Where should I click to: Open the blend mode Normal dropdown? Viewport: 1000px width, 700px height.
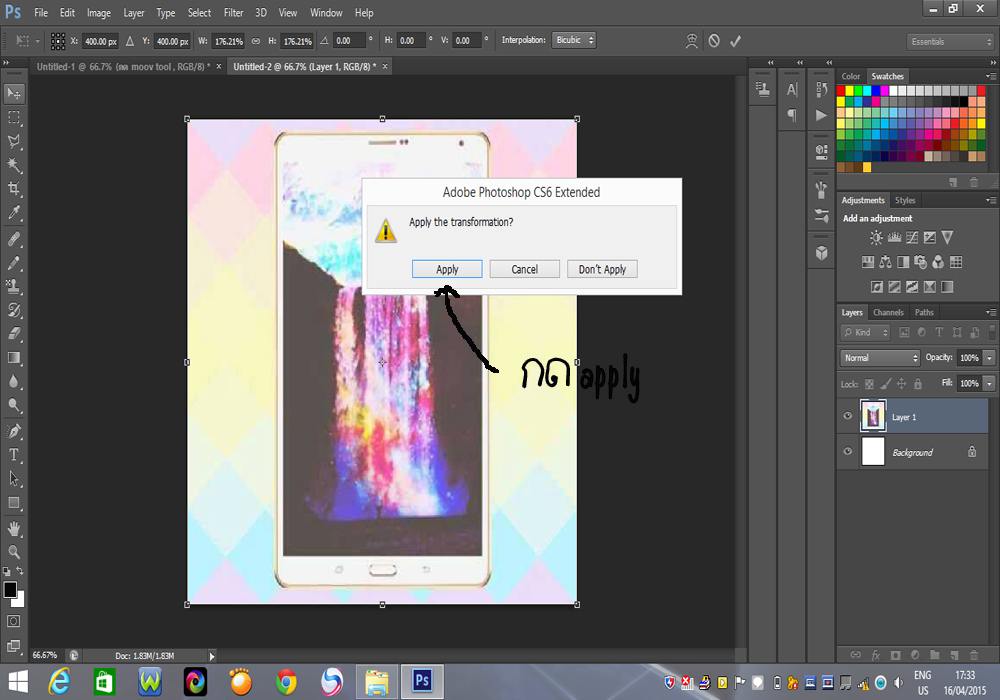pyautogui.click(x=880, y=358)
